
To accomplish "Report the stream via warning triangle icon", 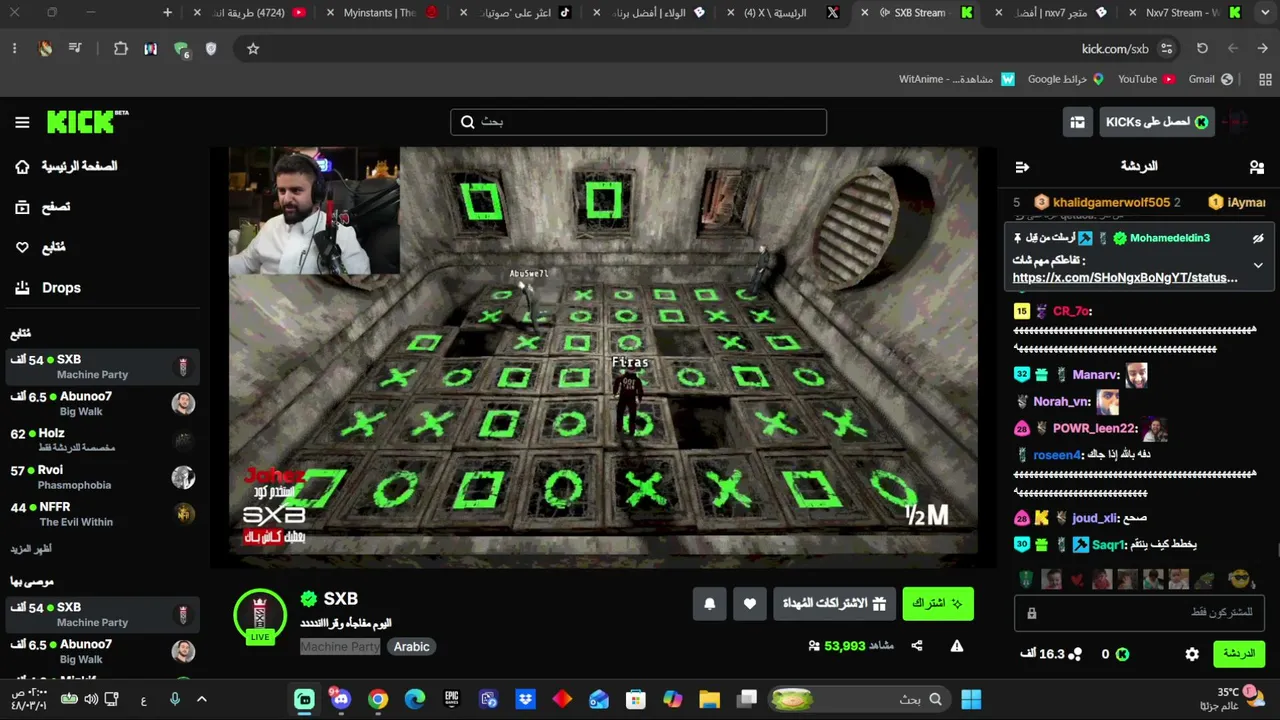I will point(957,646).
